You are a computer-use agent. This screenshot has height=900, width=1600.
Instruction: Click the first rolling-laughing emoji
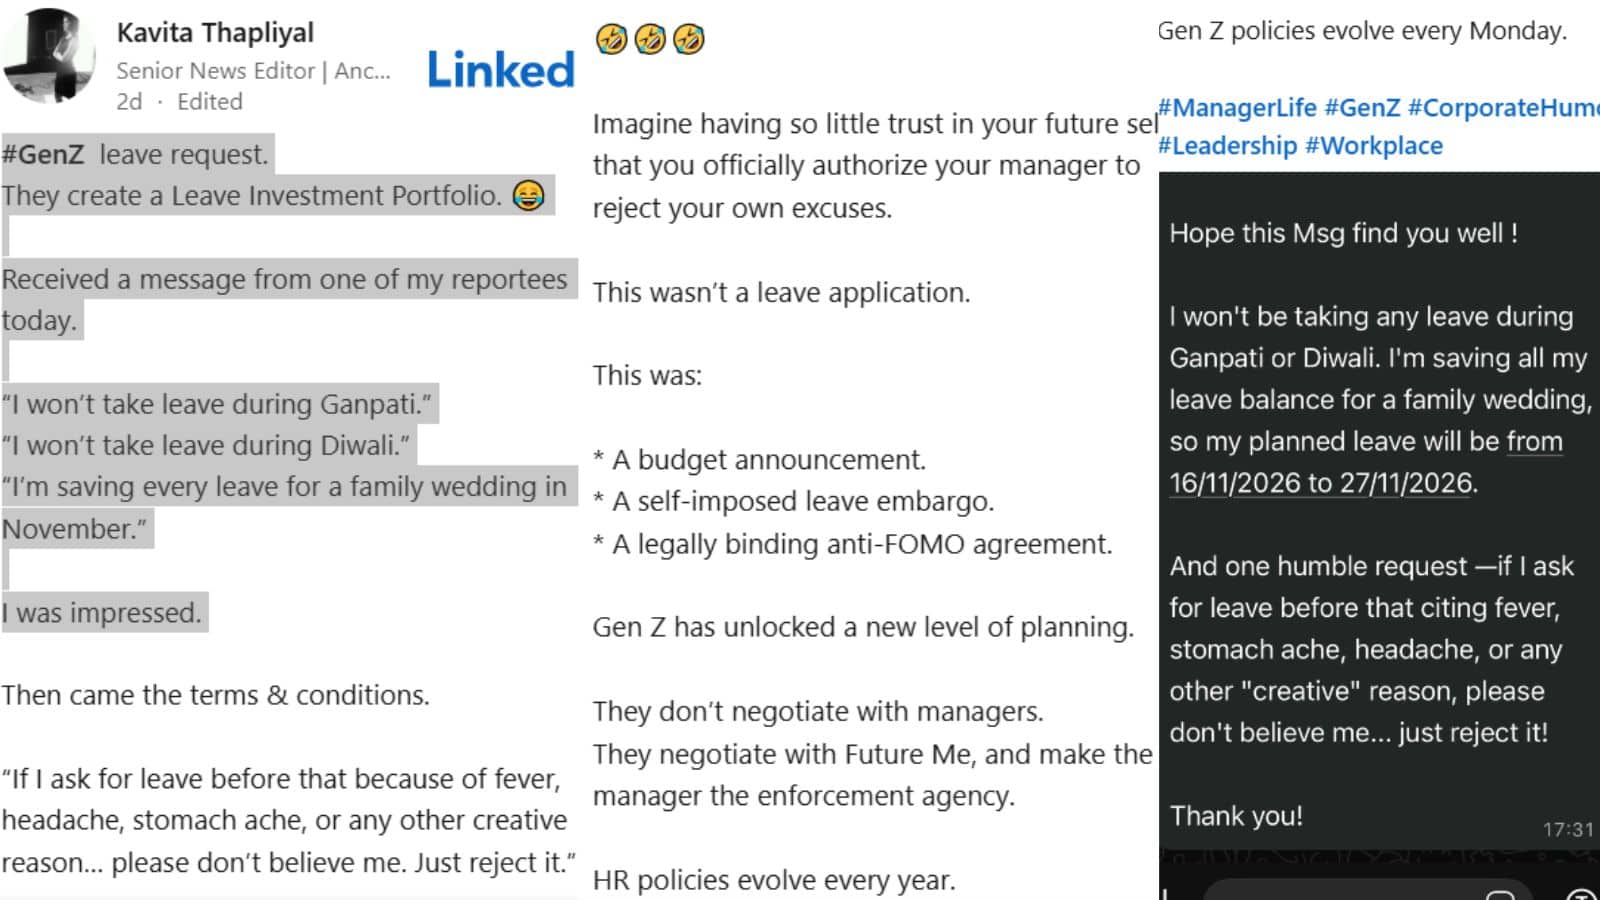coord(611,39)
